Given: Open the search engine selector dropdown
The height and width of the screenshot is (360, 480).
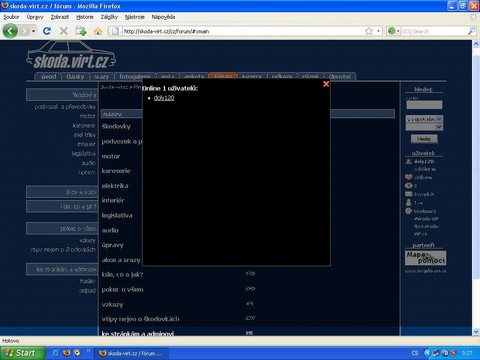Looking at the screenshot, I should tap(394, 31).
